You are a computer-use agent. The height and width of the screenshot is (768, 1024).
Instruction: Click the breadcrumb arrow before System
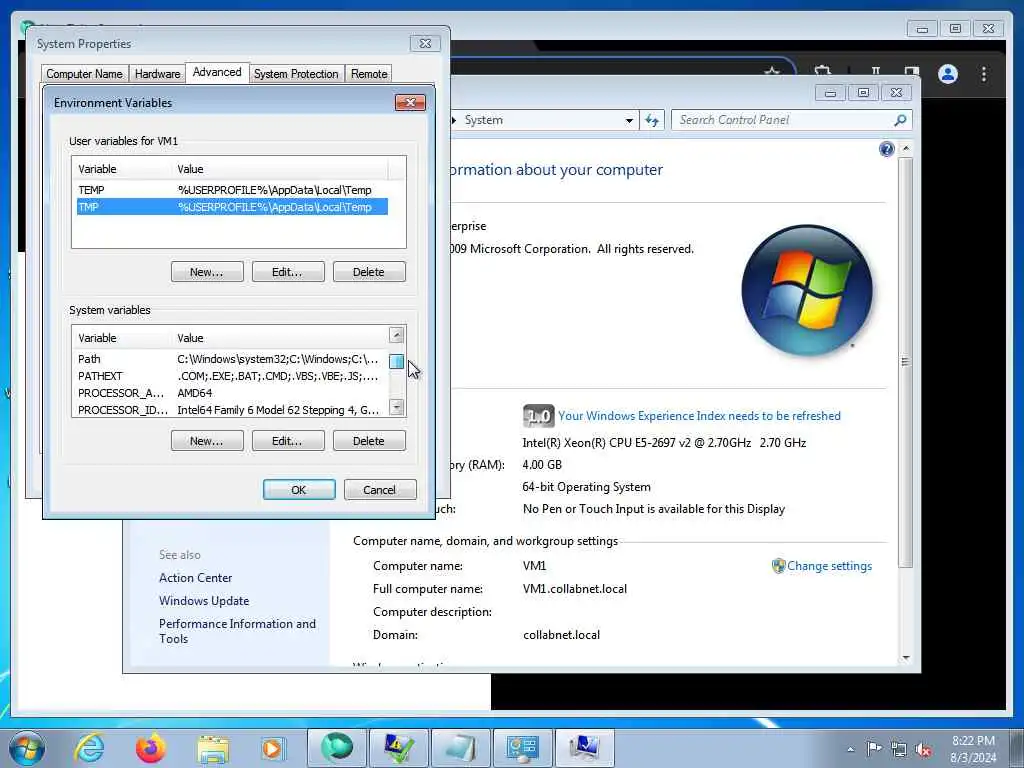click(455, 120)
